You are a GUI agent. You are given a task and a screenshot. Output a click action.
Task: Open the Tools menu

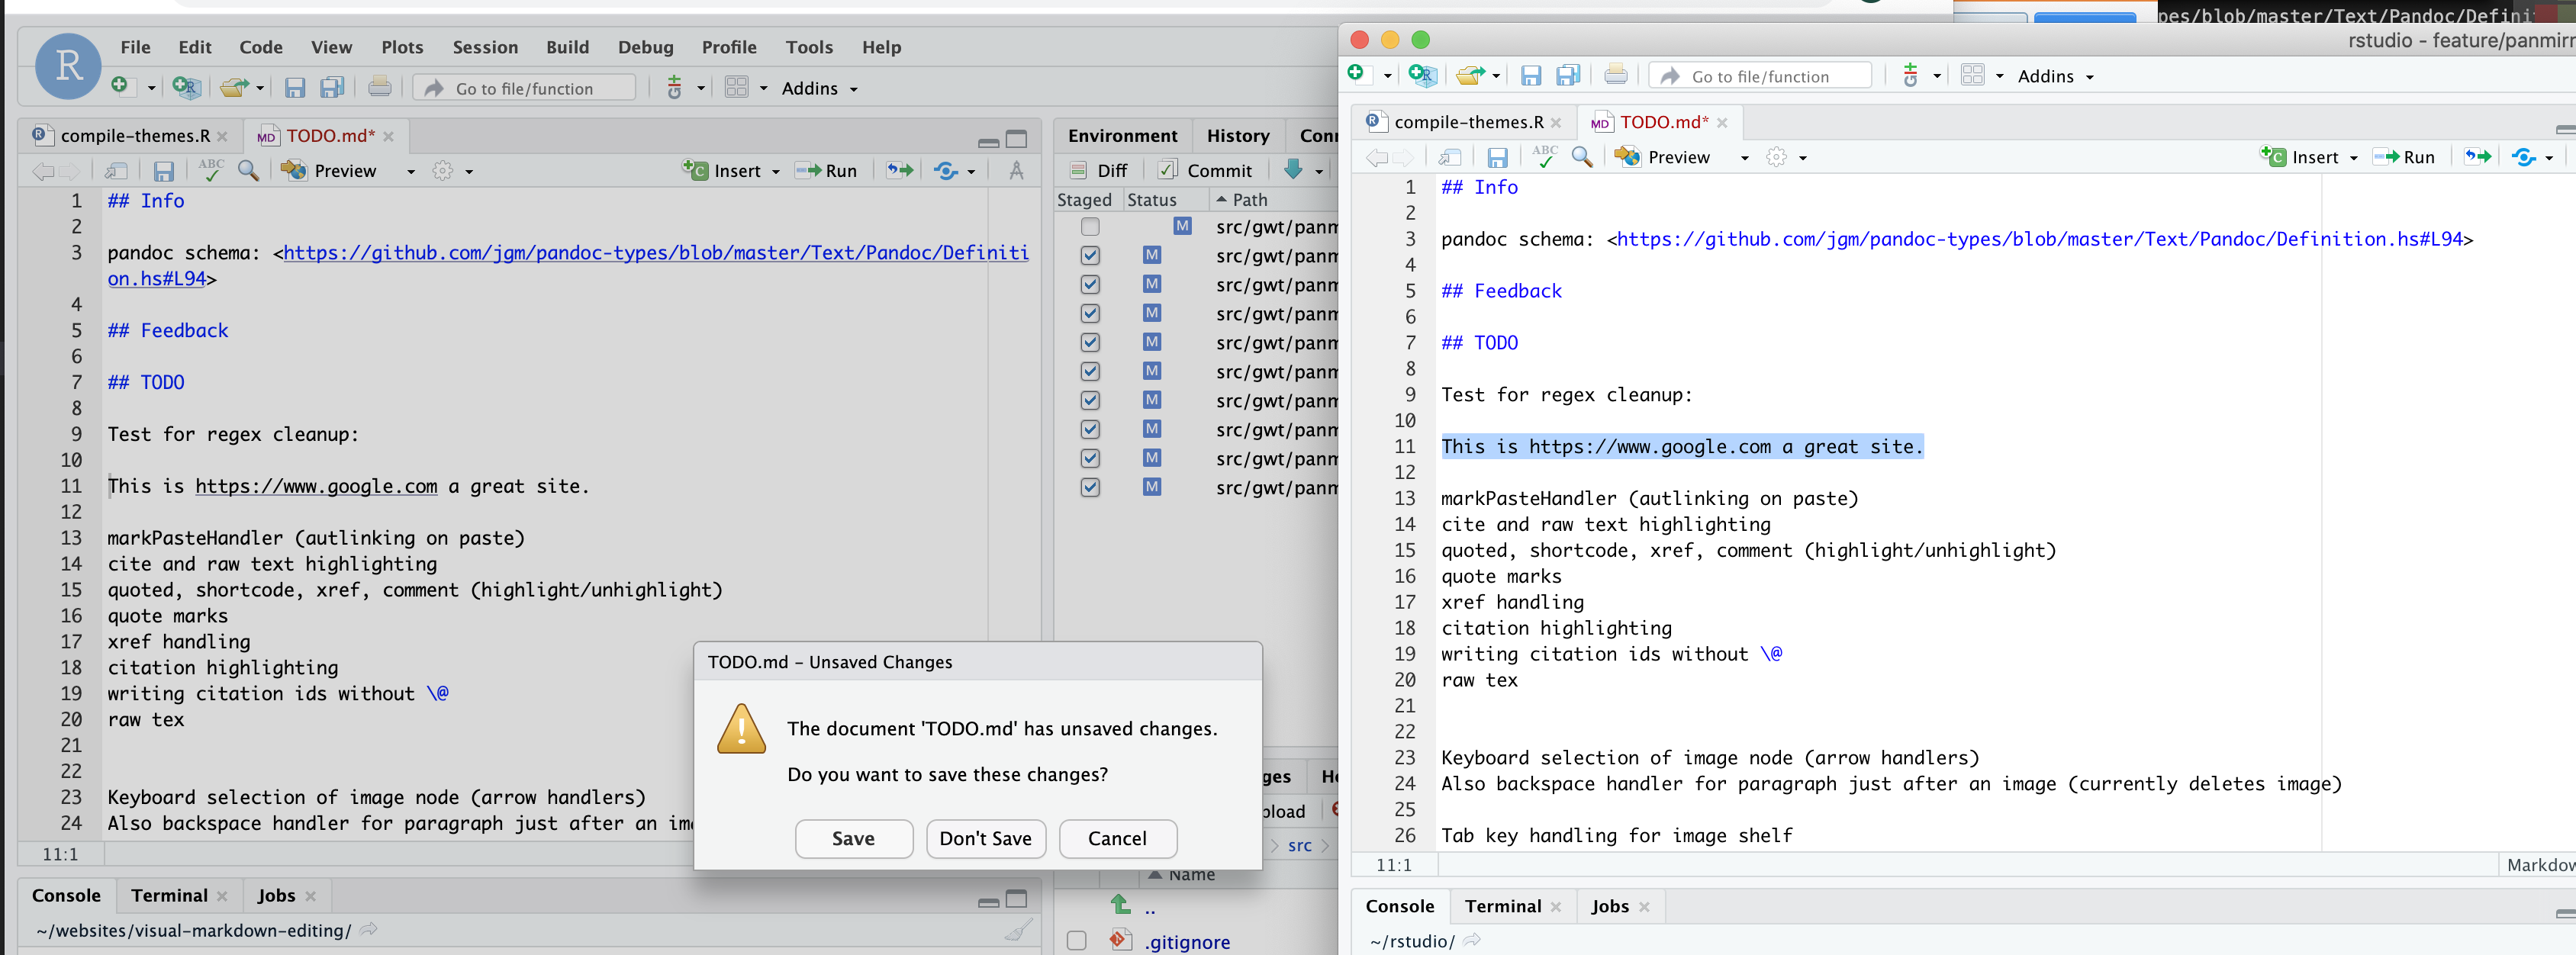[809, 47]
